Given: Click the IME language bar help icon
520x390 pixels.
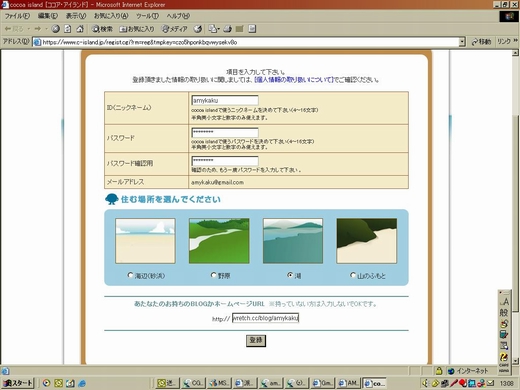Looking at the screenshot, I should click(x=504, y=357).
